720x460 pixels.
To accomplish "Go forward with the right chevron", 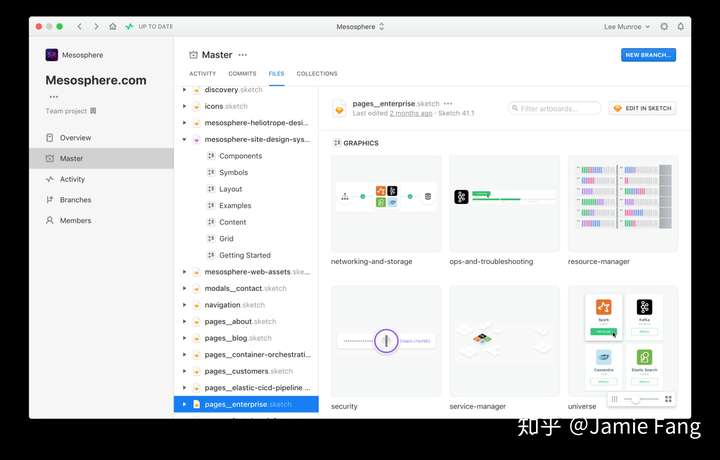I will coord(96,27).
